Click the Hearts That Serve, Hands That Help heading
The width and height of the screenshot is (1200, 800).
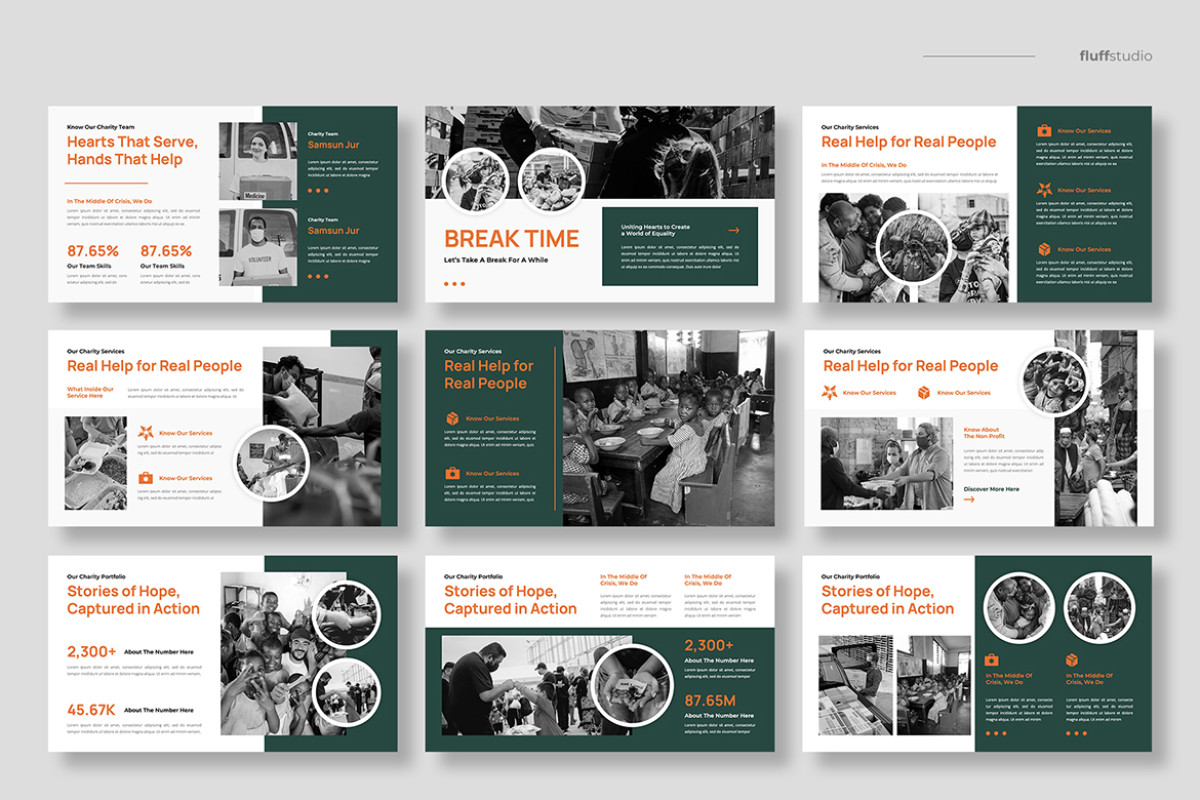[x=125, y=150]
